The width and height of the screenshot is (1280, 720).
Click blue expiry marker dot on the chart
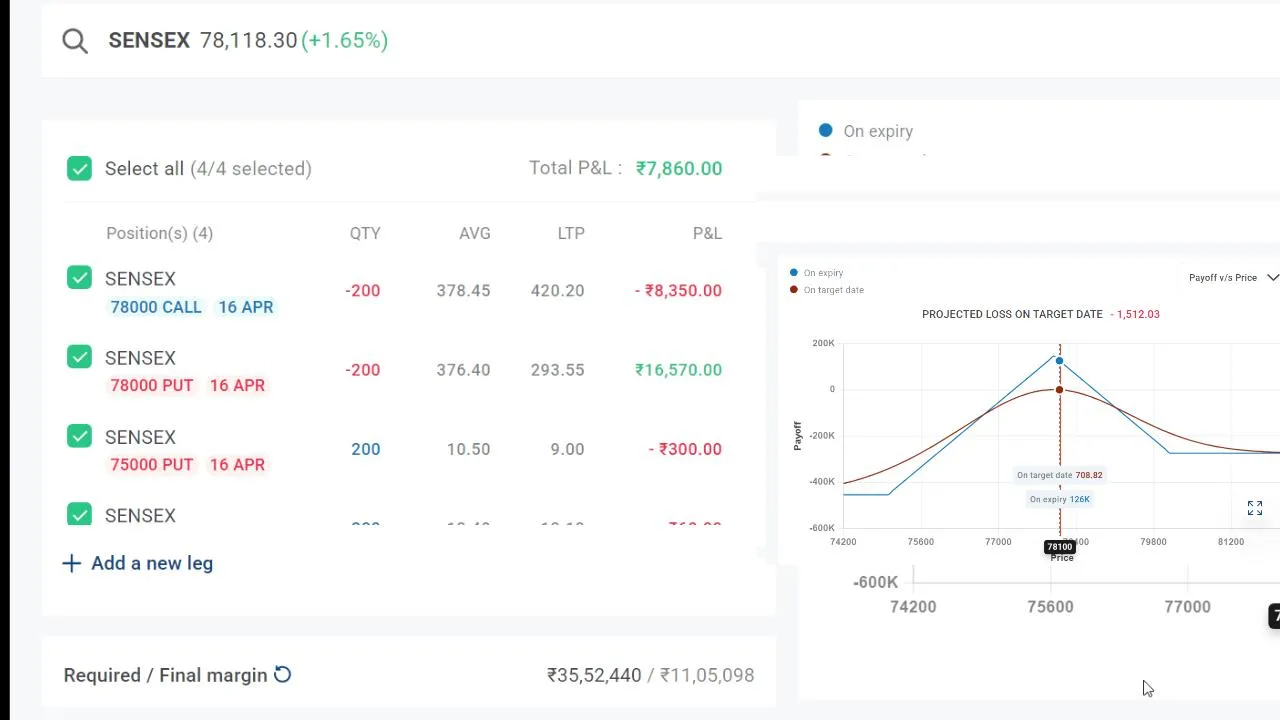click(x=1059, y=361)
